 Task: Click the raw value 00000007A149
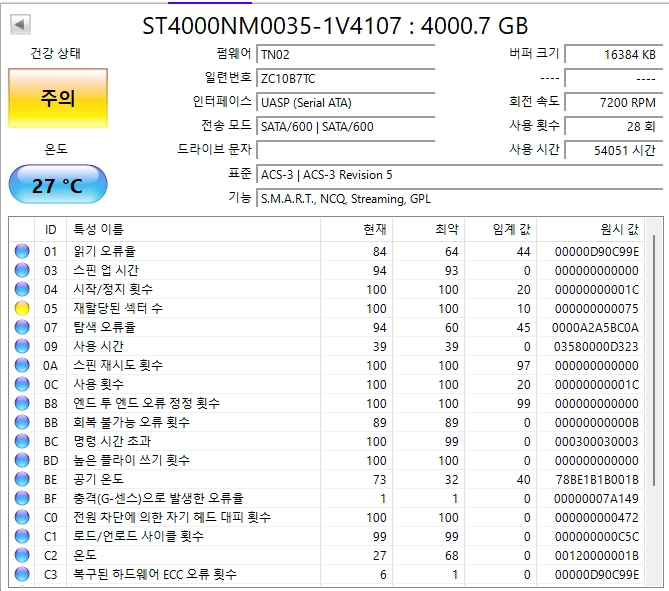tap(596, 498)
